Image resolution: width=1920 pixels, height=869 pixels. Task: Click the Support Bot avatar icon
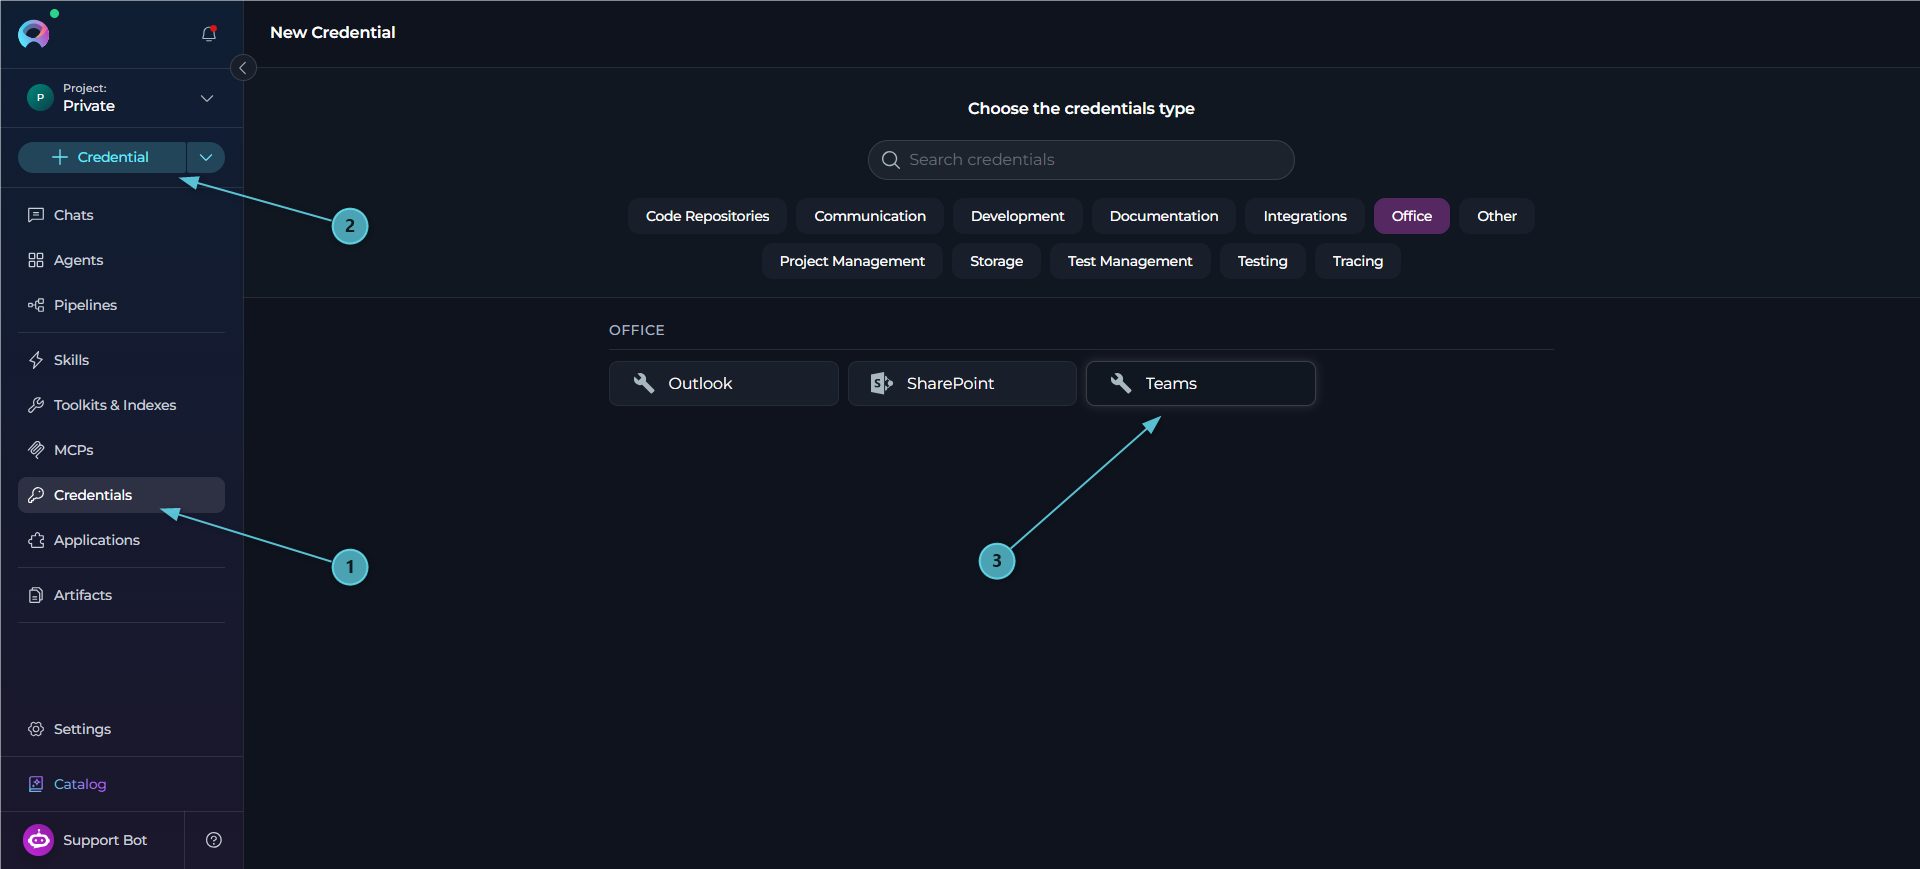38,840
